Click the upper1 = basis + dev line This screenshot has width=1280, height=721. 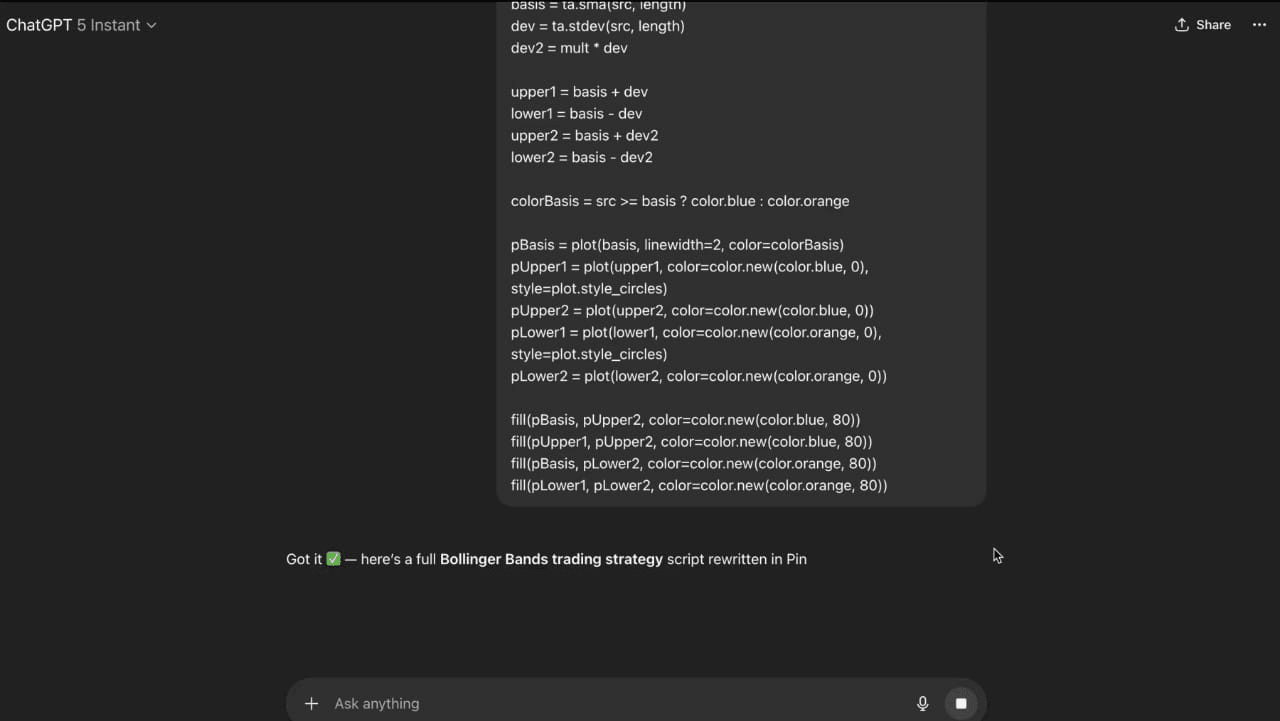click(579, 92)
